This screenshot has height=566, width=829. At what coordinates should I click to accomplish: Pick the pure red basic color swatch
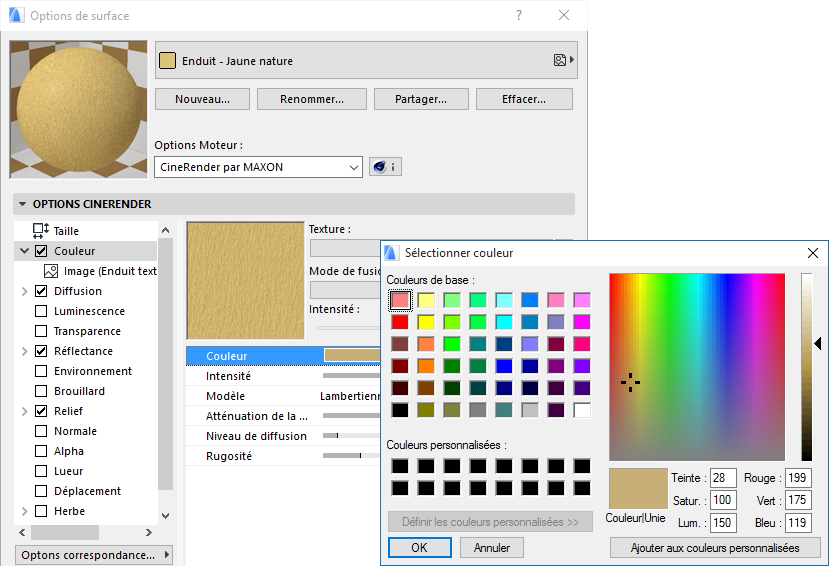coord(400,322)
